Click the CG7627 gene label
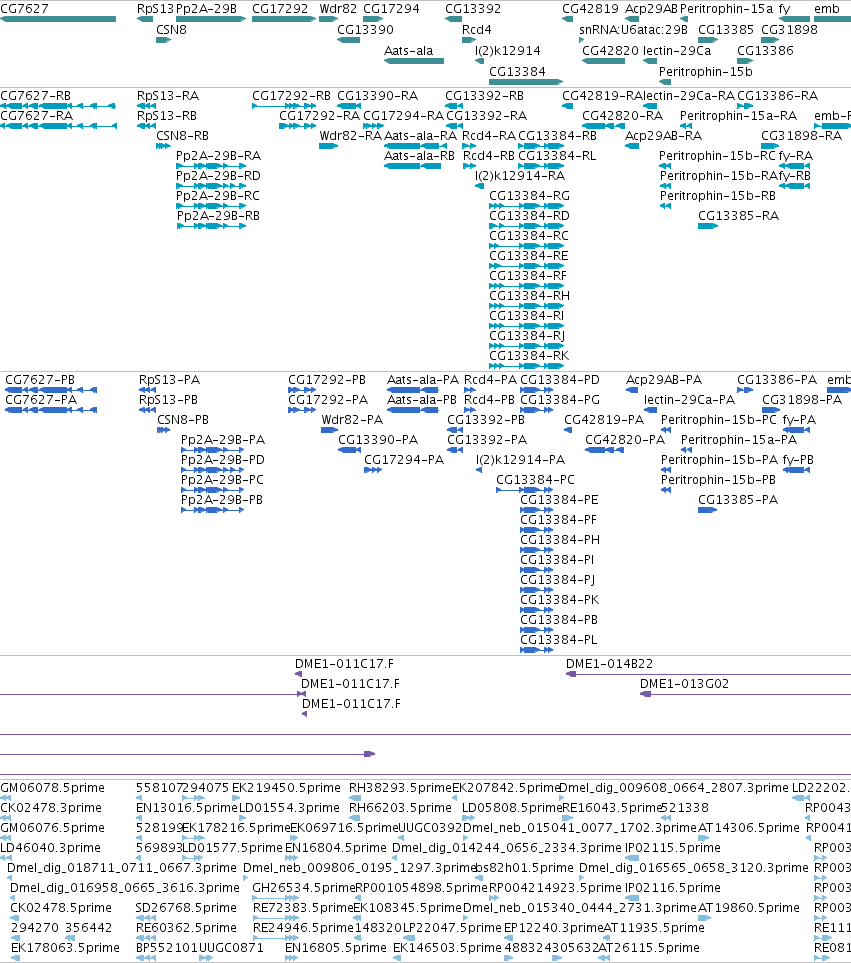Screen dimensions: 851x963 point(24,9)
